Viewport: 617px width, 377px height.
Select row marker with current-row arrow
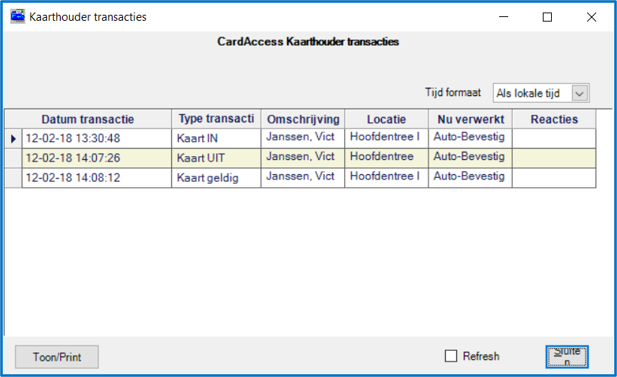coord(13,139)
